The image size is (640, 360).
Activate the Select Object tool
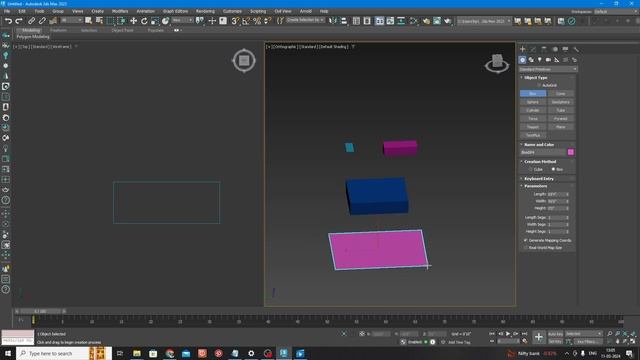pos(89,21)
